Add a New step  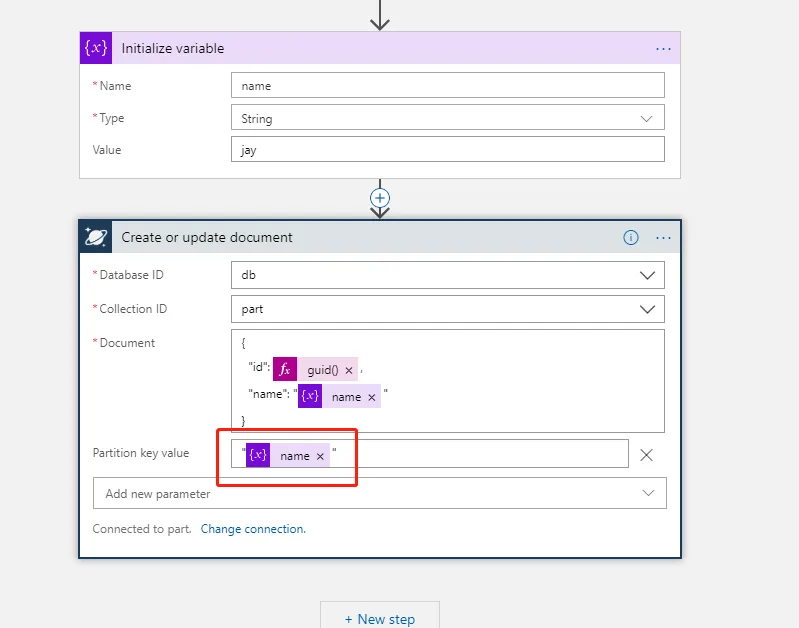click(380, 617)
